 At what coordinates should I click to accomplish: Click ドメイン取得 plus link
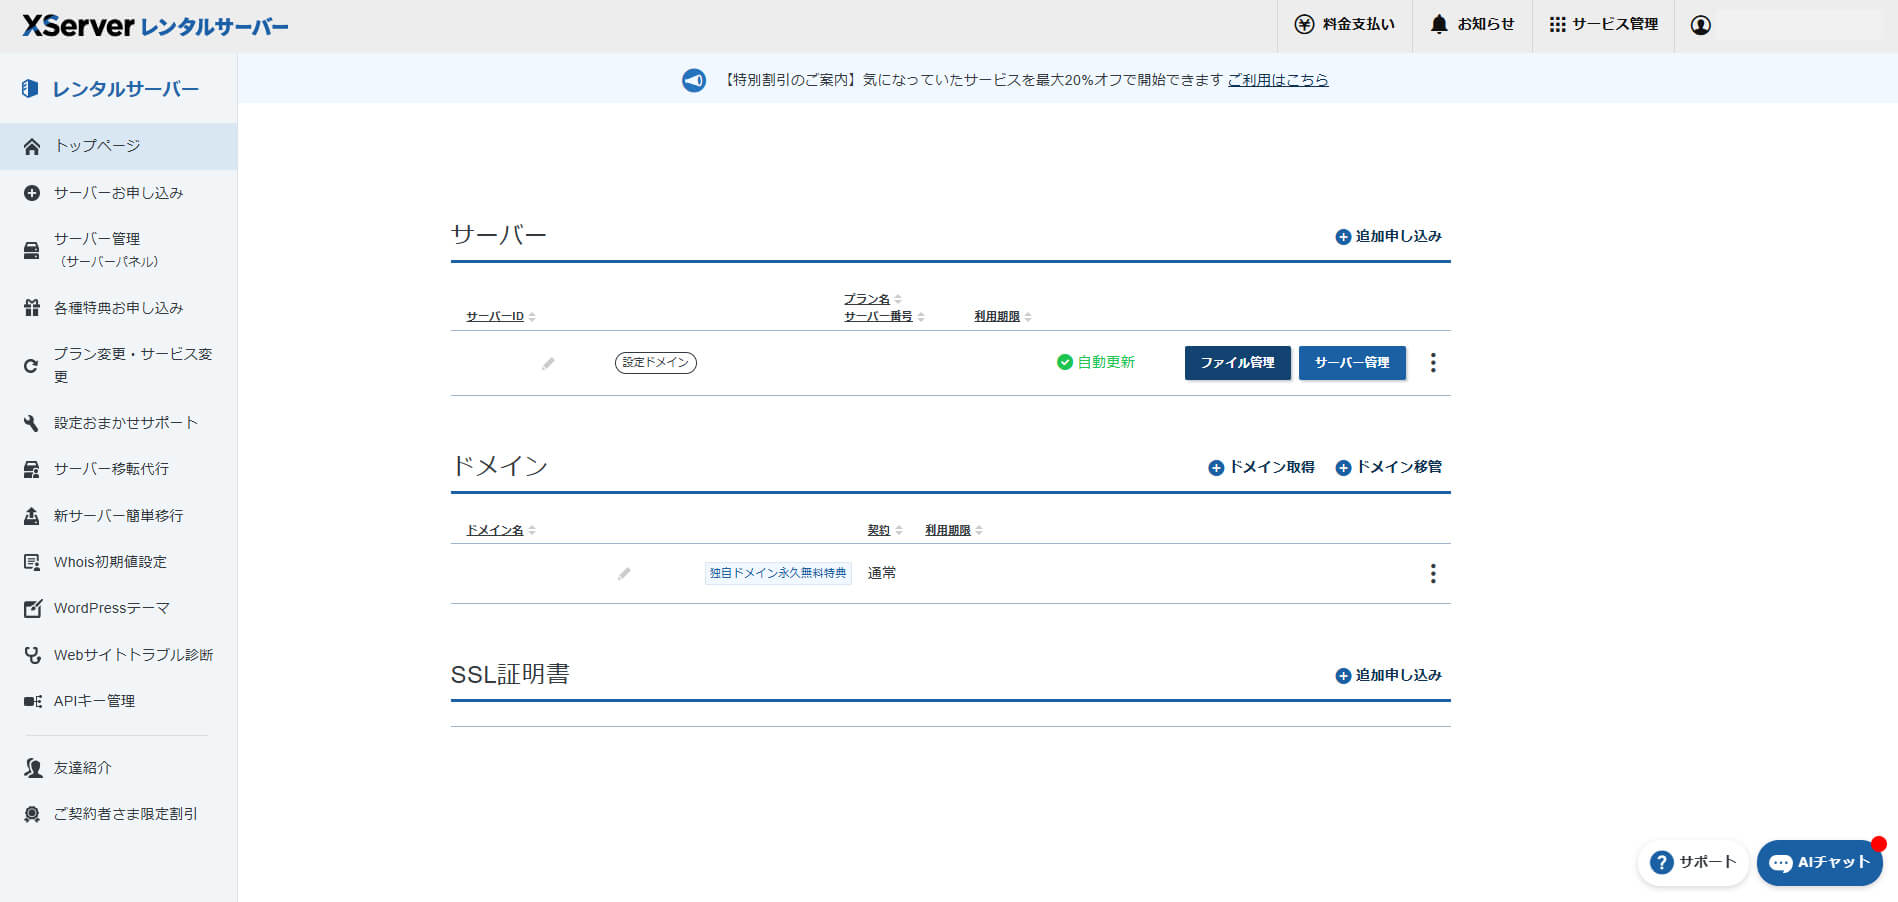1262,467
